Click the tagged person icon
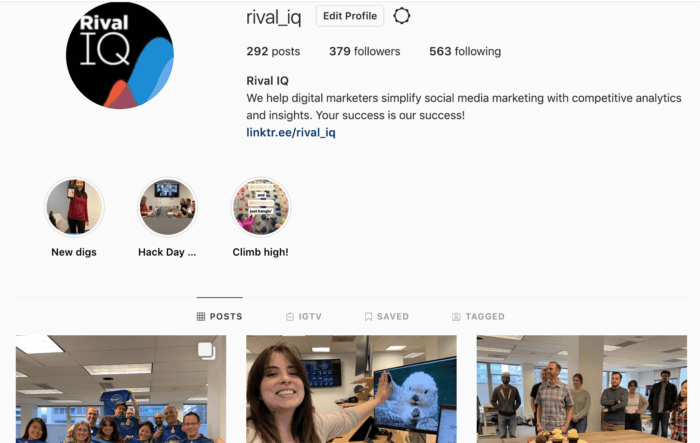 click(x=456, y=317)
